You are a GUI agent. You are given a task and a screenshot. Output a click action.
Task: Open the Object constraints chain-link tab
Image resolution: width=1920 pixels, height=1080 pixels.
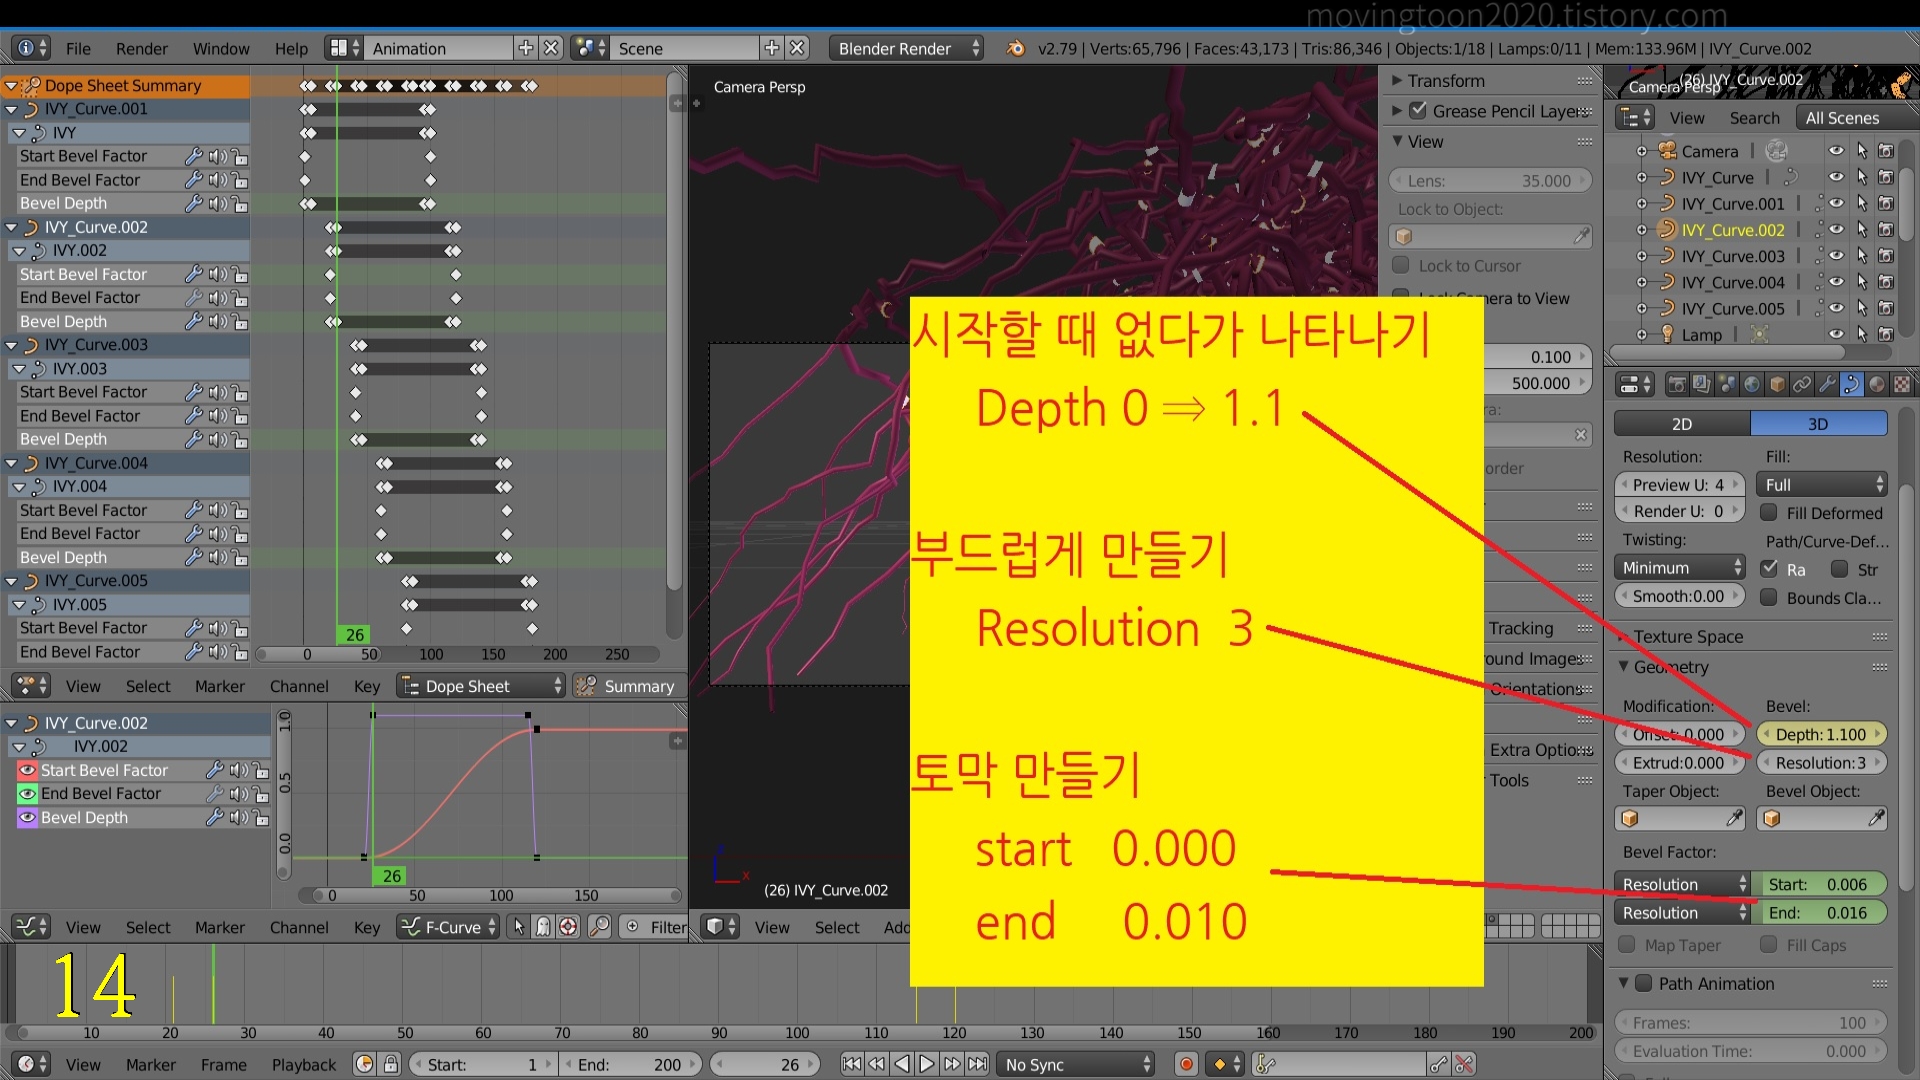click(x=1802, y=385)
